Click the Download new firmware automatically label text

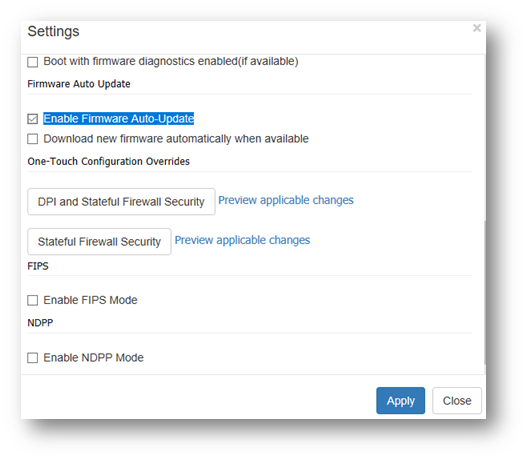[x=176, y=139]
